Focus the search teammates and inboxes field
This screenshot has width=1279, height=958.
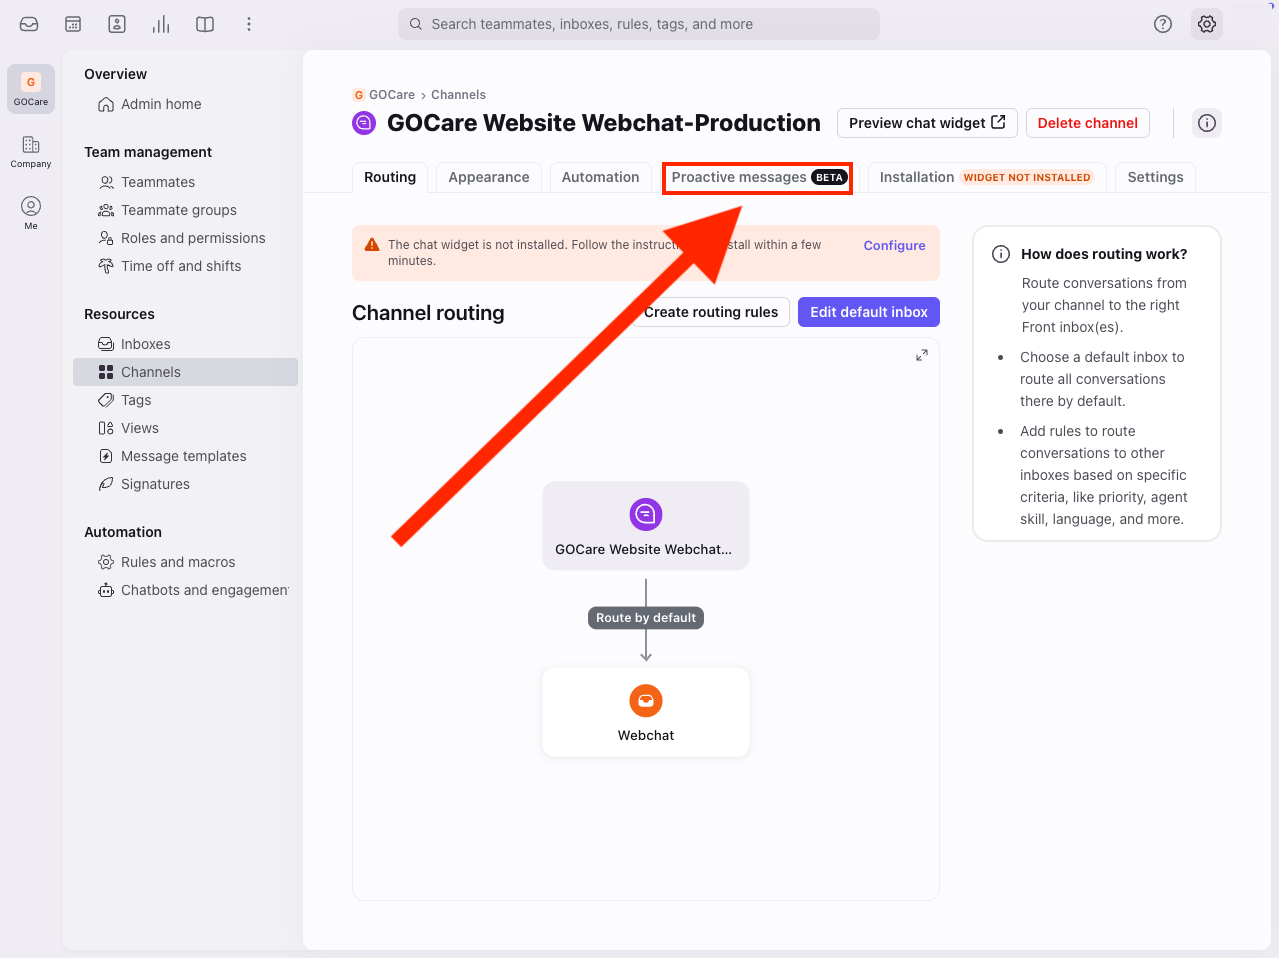[x=639, y=24]
